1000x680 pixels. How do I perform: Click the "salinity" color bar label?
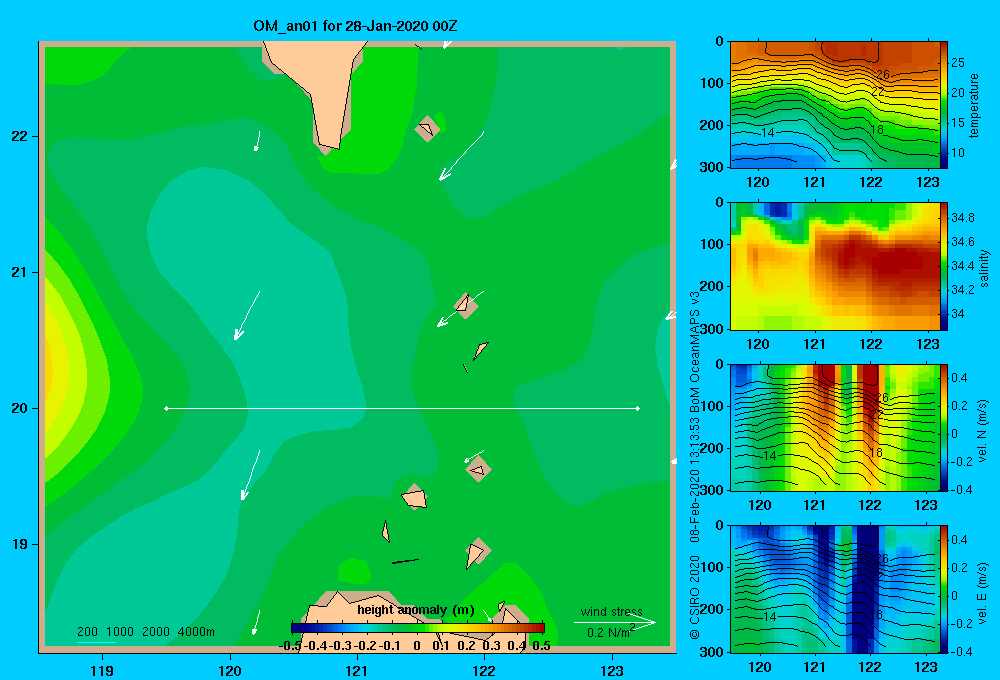pyautogui.click(x=985, y=268)
